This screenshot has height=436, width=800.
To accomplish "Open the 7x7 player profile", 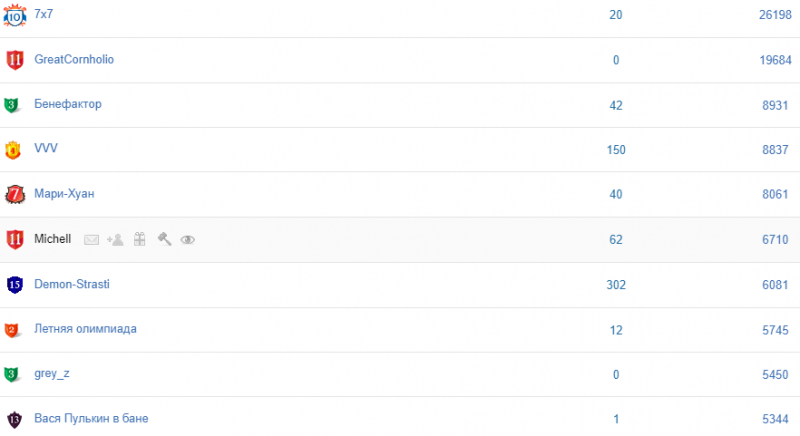I will 43,14.
